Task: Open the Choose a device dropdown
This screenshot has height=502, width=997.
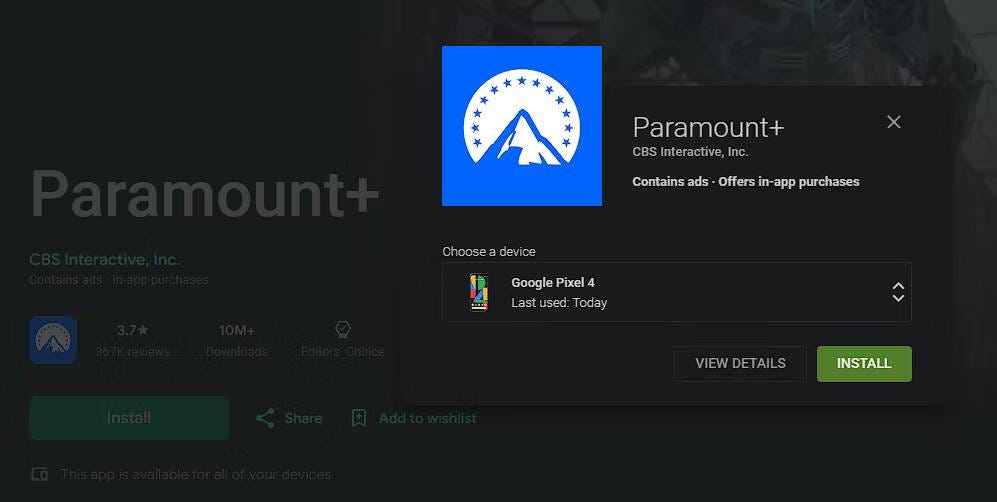Action: coord(677,292)
